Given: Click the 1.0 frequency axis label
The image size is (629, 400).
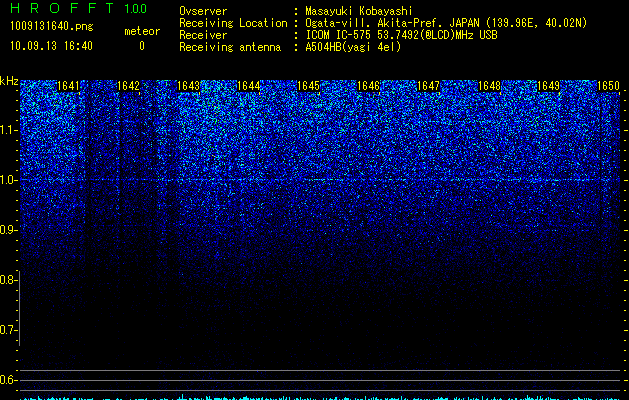Looking at the screenshot, I should pos(8,180).
